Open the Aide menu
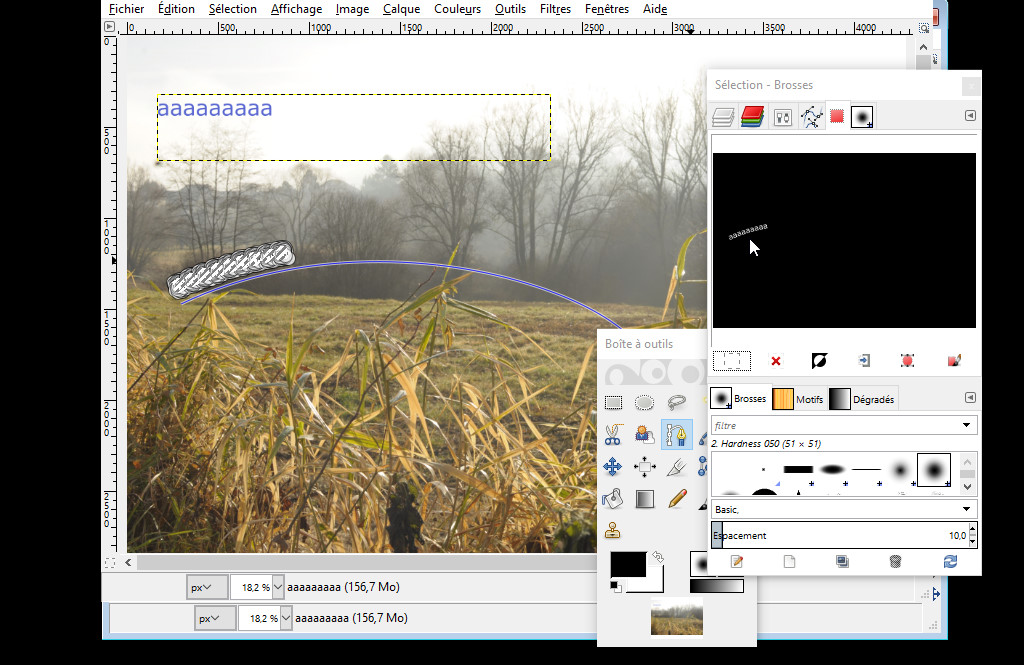This screenshot has height=665, width=1024. coord(654,8)
